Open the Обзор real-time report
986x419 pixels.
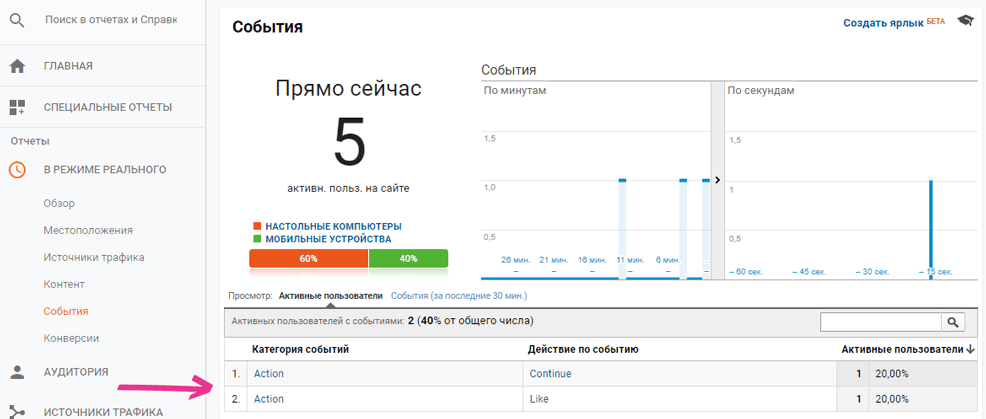pyautogui.click(x=59, y=203)
